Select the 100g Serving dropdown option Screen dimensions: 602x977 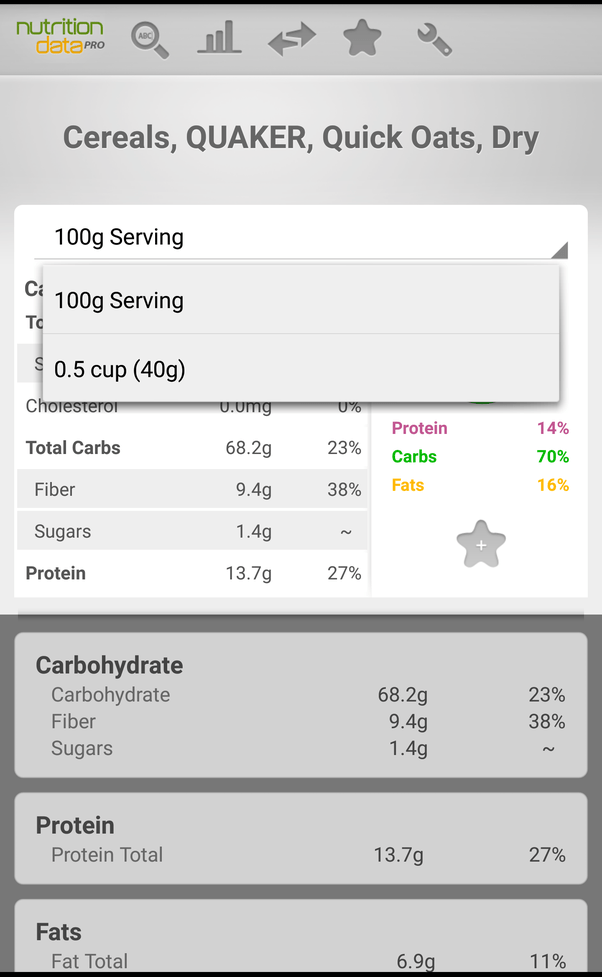click(301, 300)
